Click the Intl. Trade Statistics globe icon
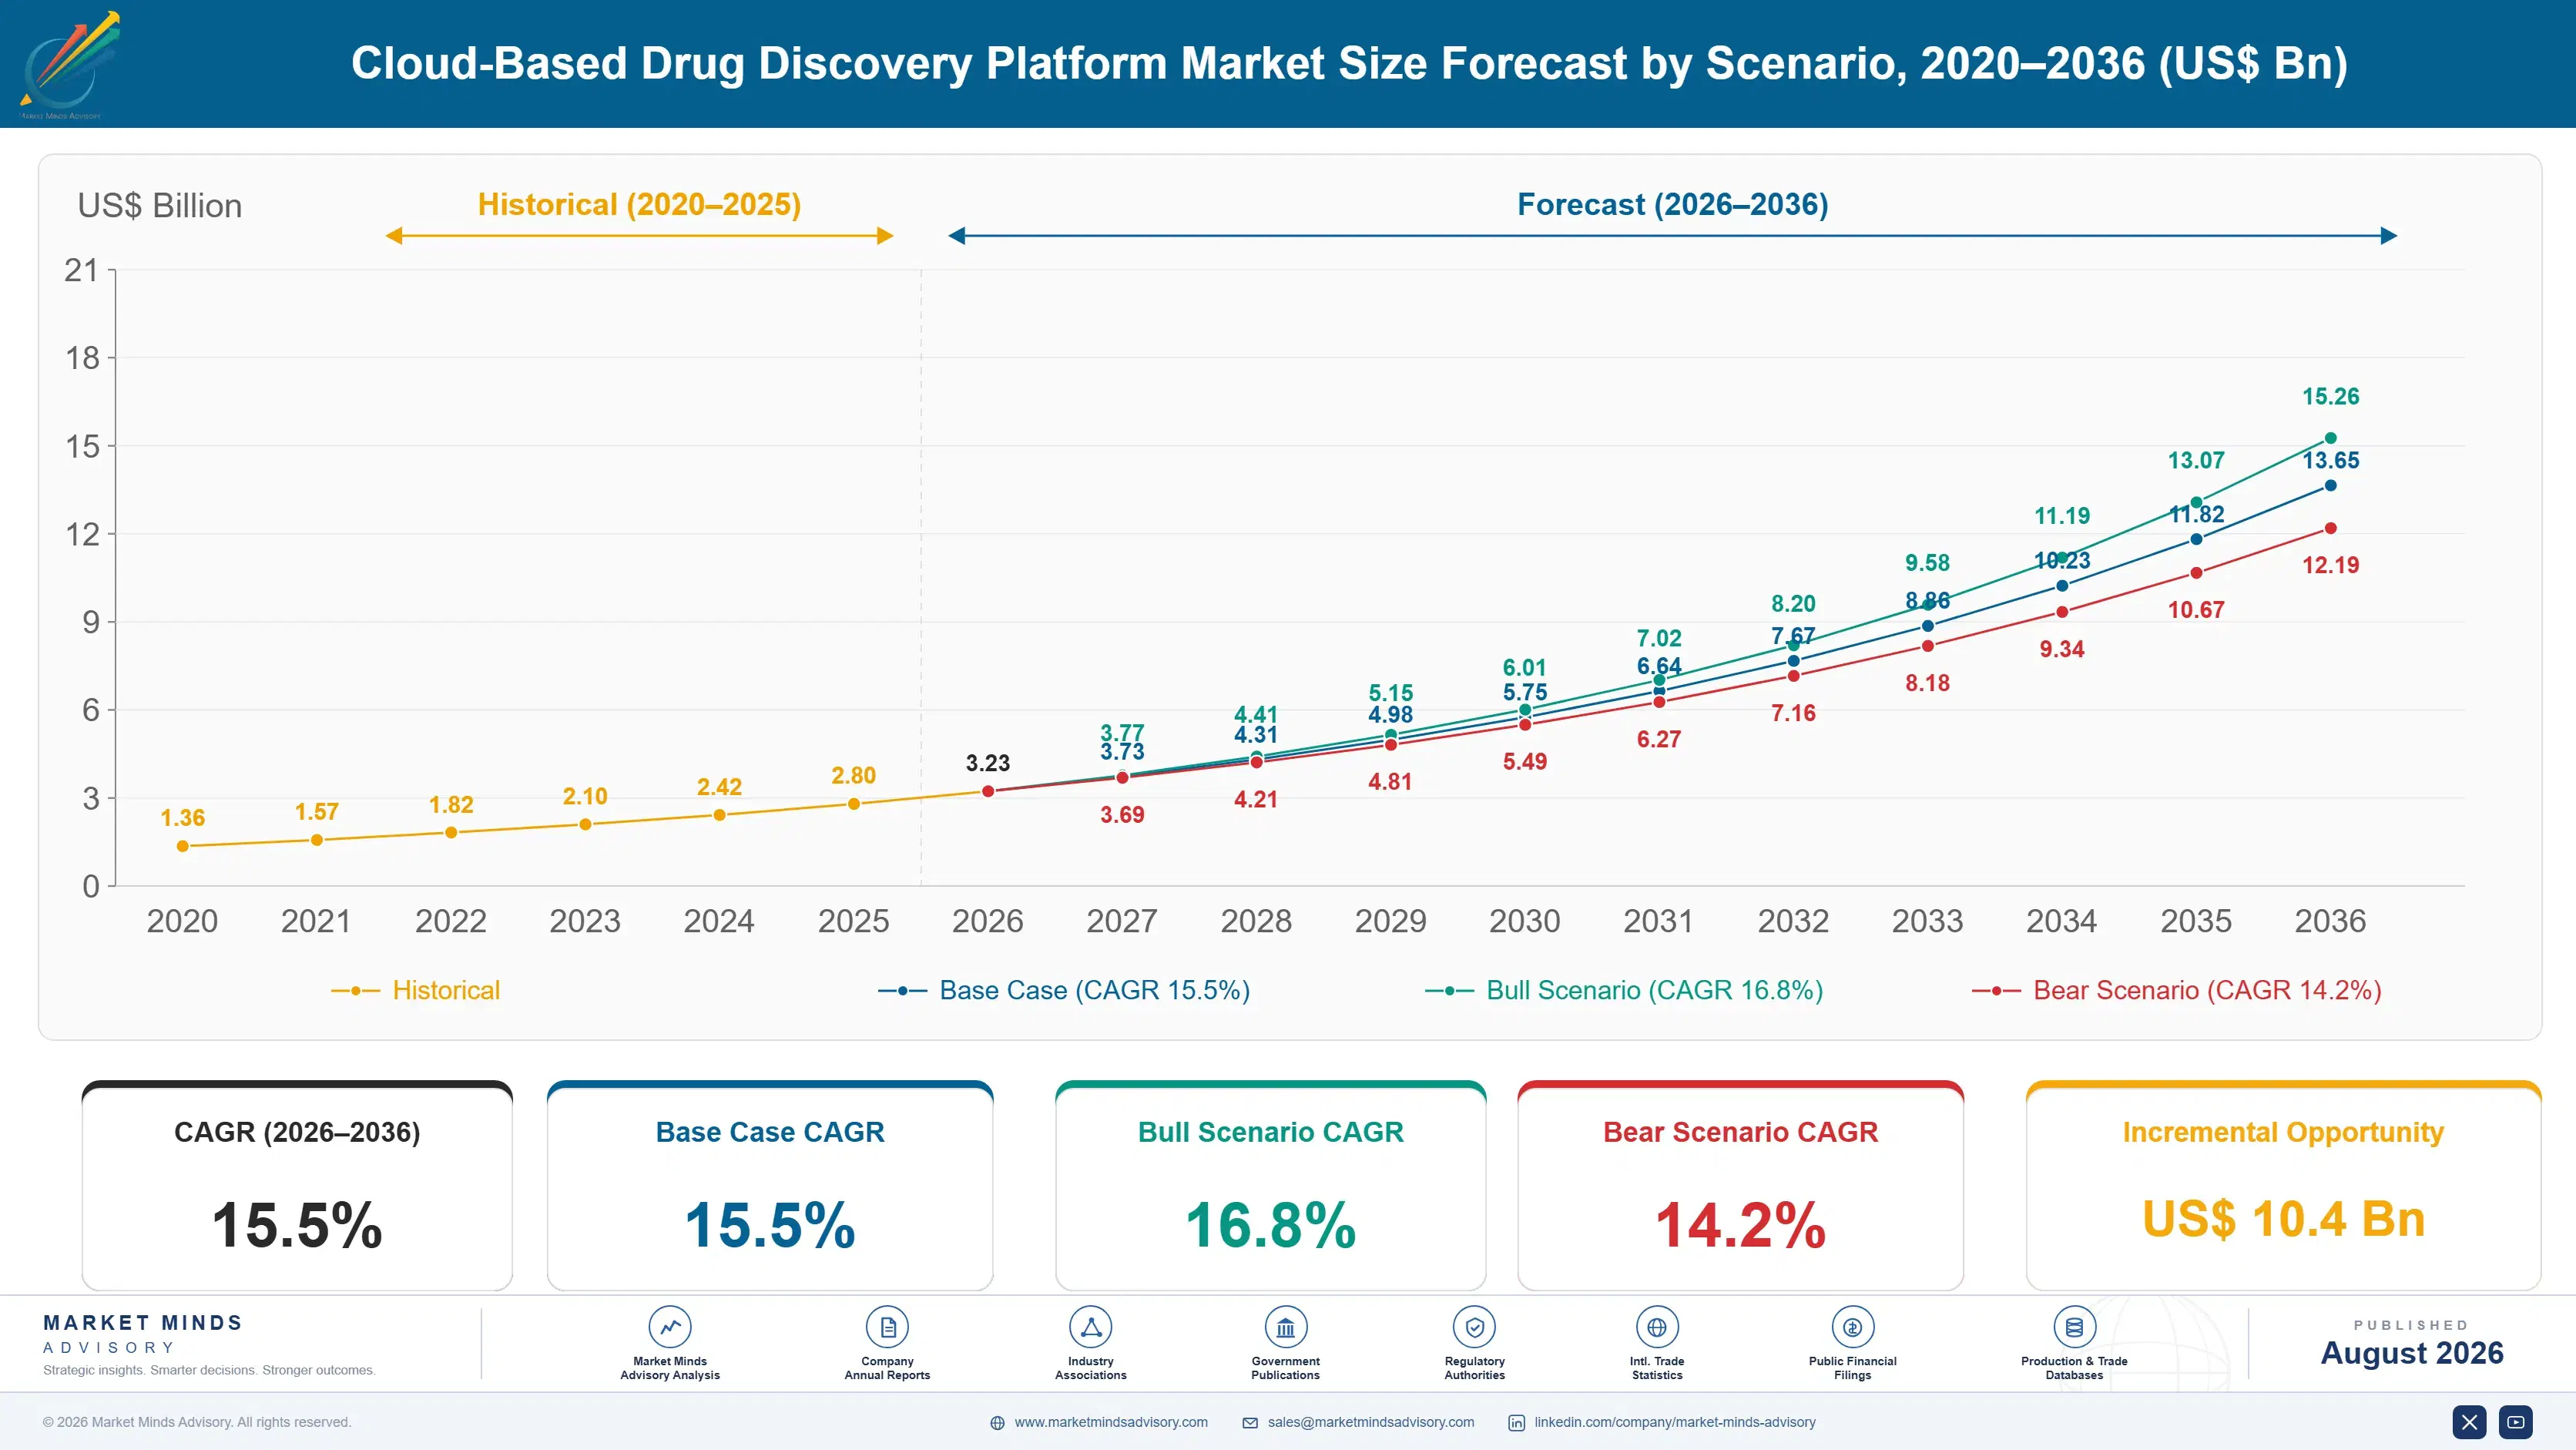Viewport: 2576px width, 1450px height. tap(1657, 1327)
